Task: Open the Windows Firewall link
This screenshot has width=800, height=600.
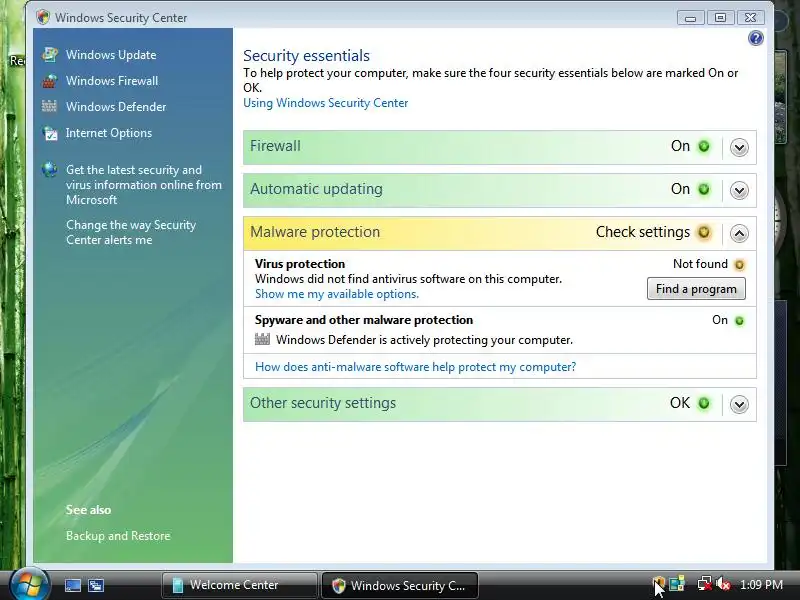Action: point(112,81)
